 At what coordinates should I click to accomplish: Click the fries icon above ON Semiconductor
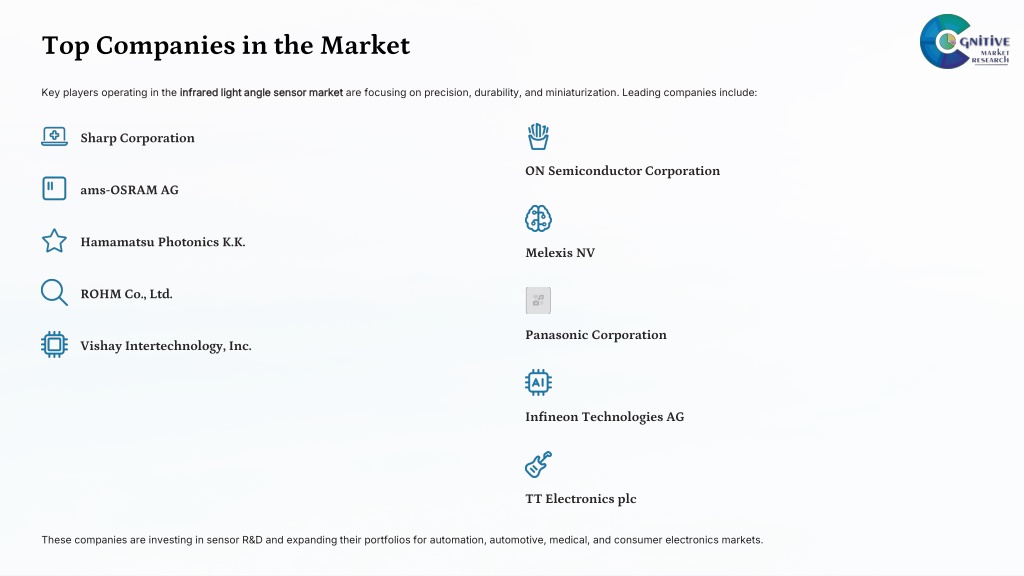[x=538, y=136]
